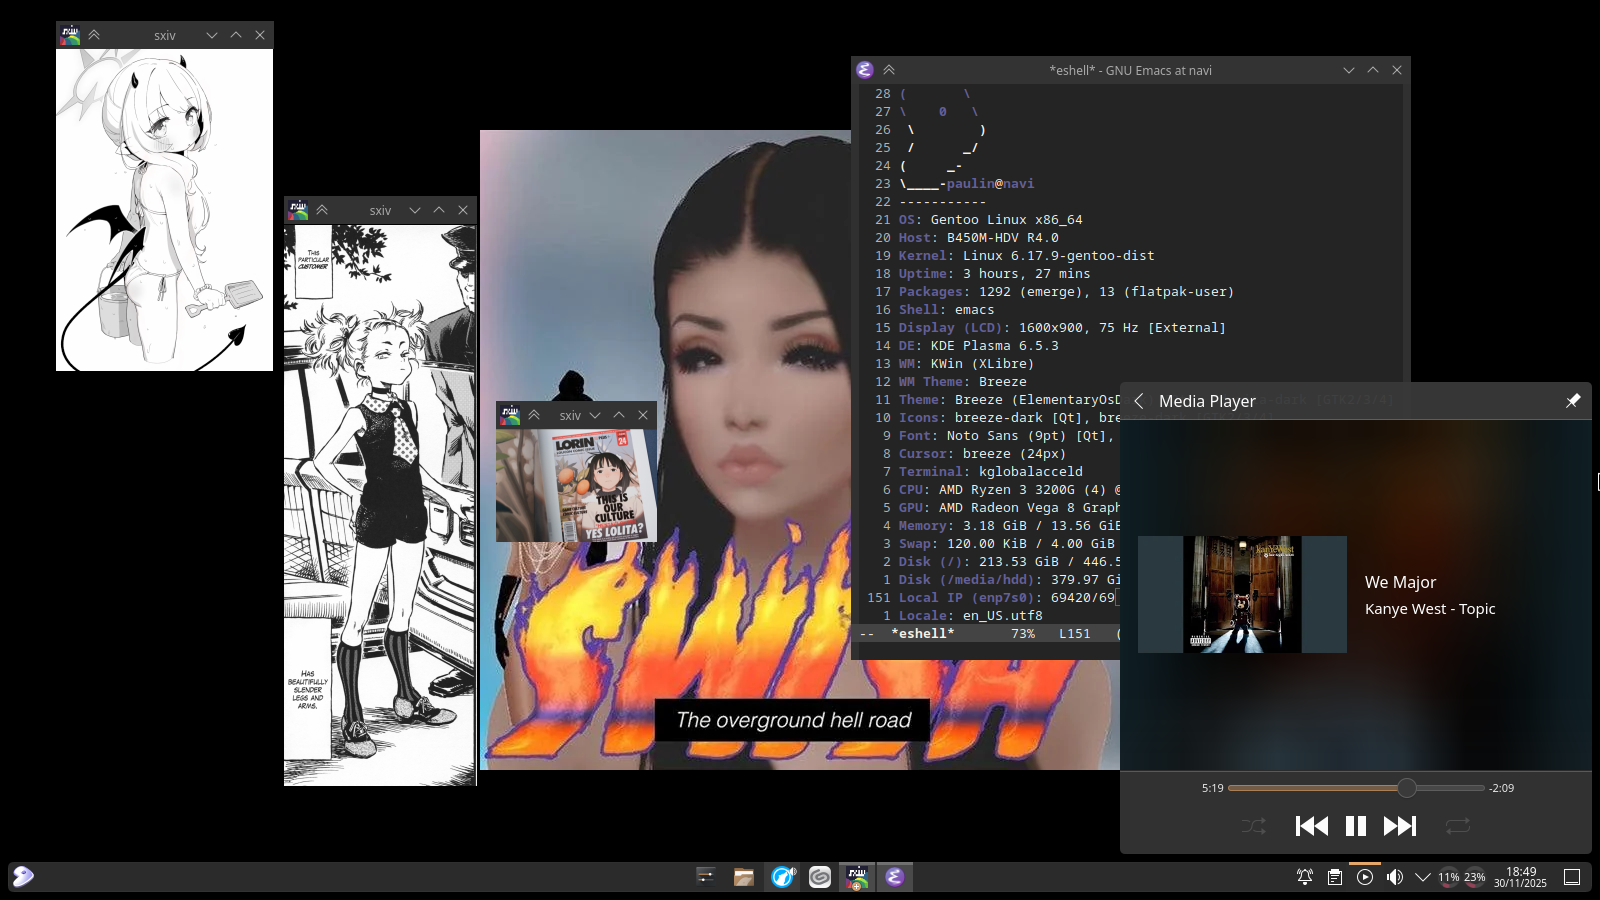Open the file manager from the taskbar
The height and width of the screenshot is (900, 1600).
pos(743,877)
